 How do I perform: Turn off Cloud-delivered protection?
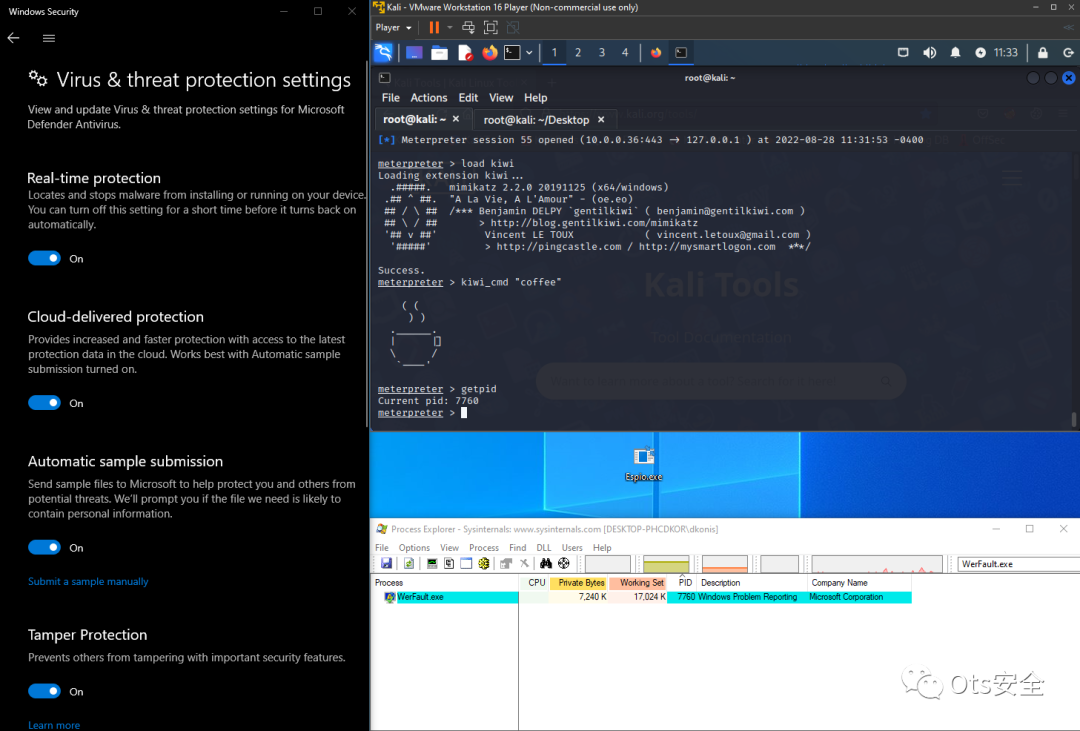point(44,403)
